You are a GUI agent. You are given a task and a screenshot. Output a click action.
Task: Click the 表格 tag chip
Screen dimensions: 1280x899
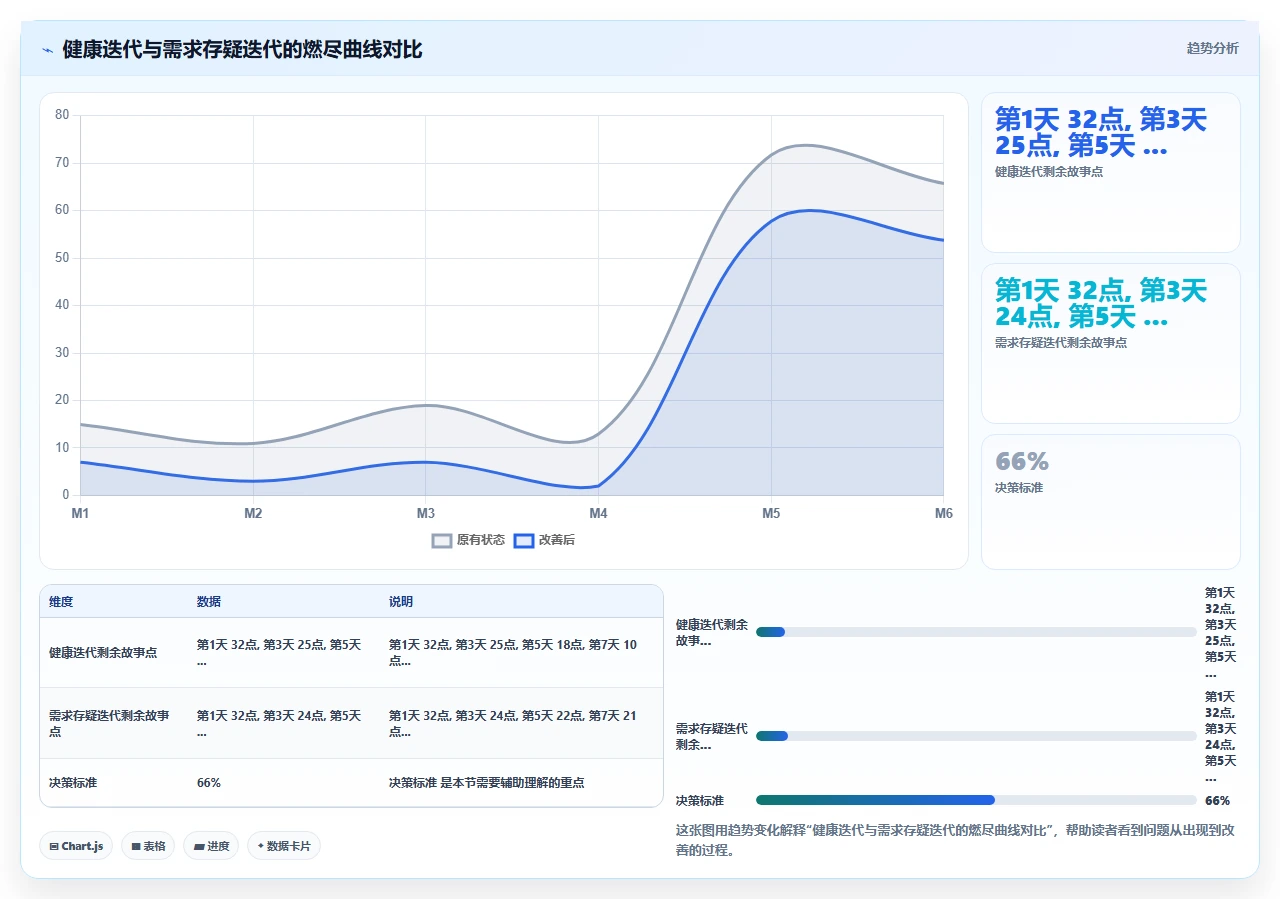click(x=148, y=846)
